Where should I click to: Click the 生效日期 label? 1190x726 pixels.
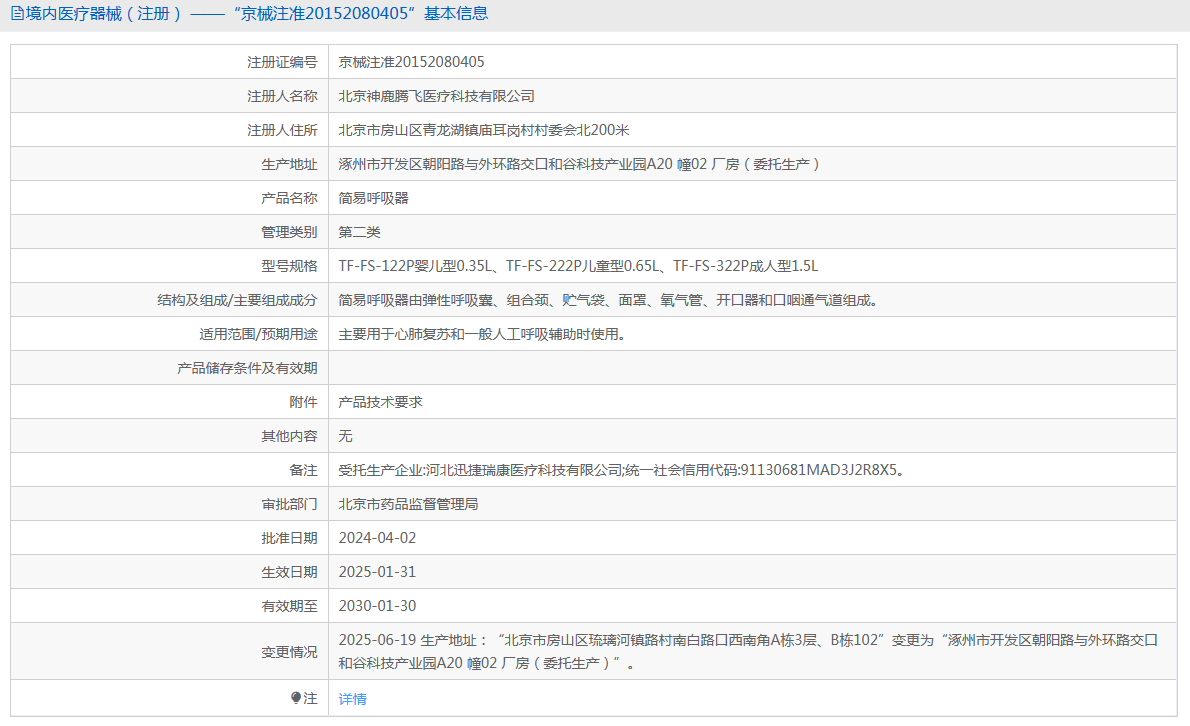(289, 572)
